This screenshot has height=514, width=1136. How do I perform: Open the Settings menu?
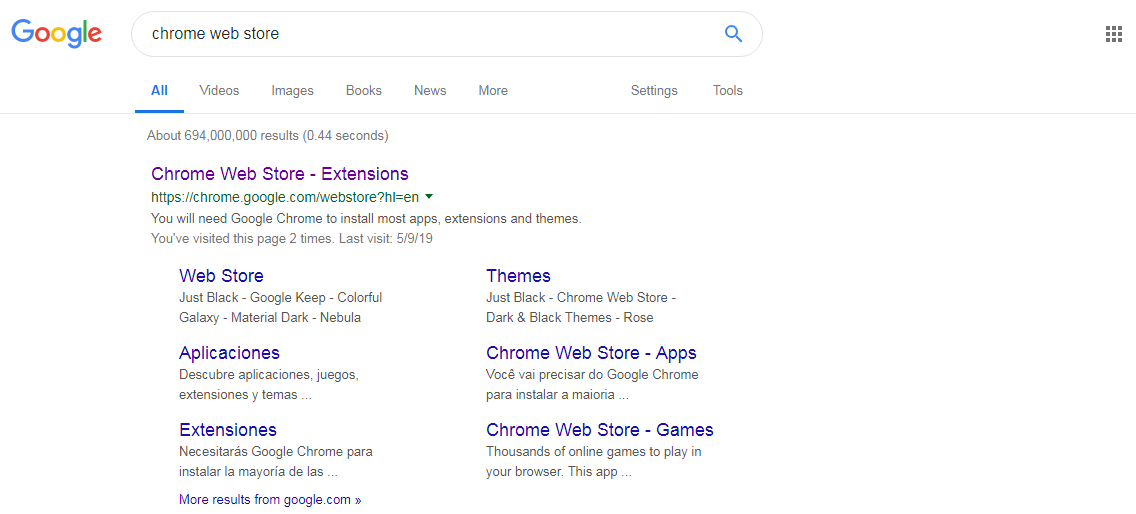pos(653,91)
